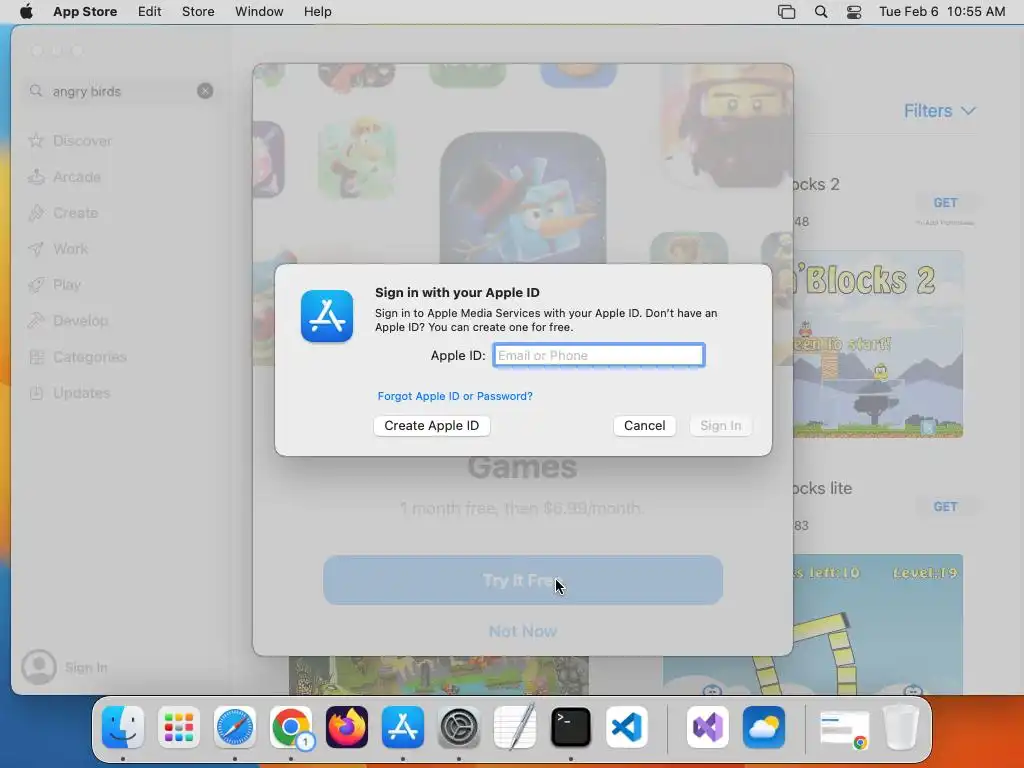
Task: Click the account avatar icon in sidebar
Action: point(39,667)
